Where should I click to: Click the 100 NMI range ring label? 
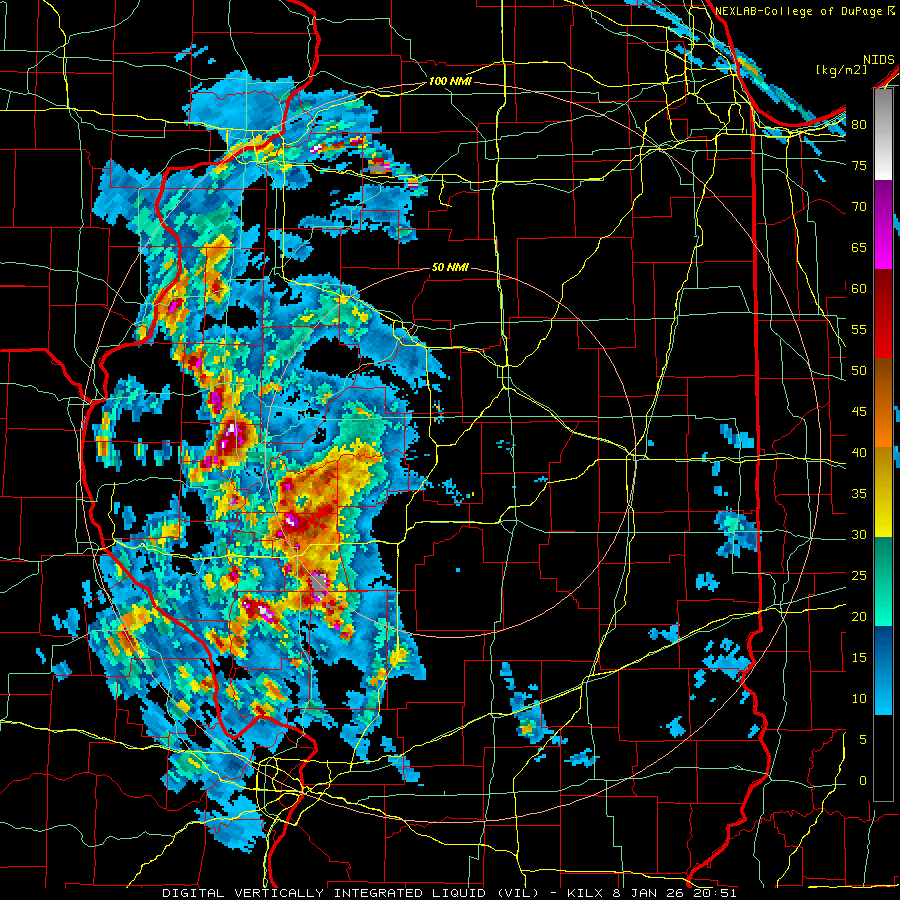[450, 81]
